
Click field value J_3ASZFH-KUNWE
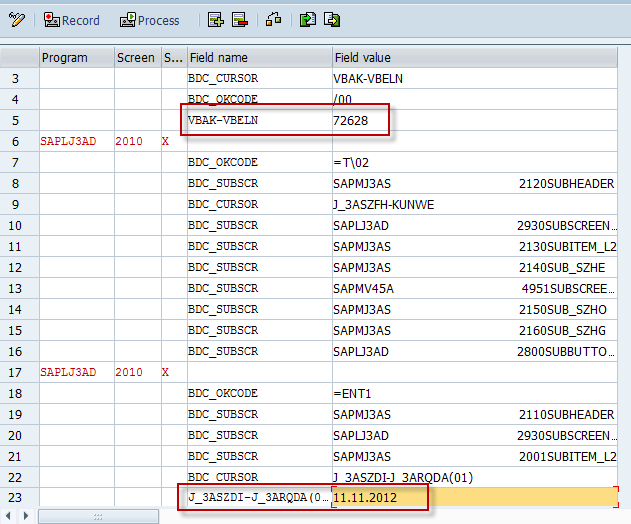click(384, 204)
